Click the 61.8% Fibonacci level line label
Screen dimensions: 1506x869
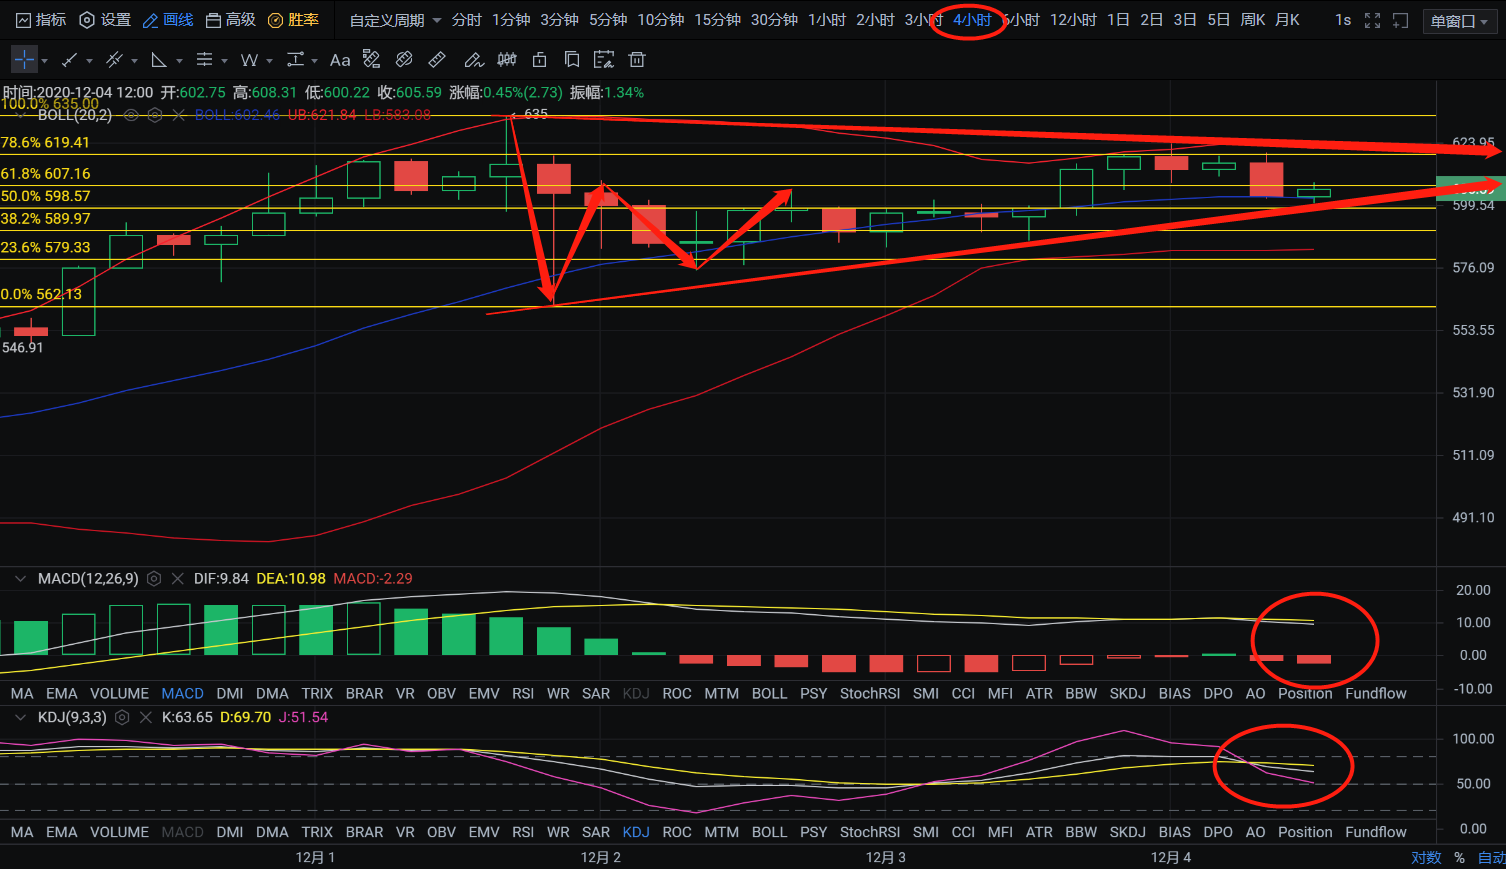(x=46, y=173)
